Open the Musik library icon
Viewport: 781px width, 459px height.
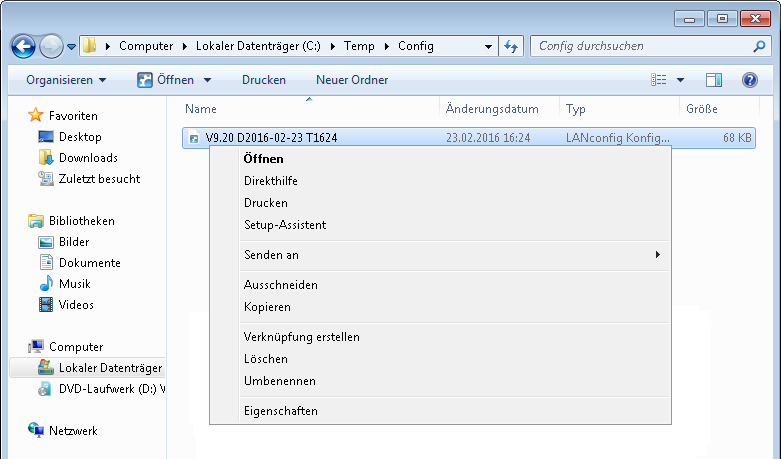coord(45,284)
